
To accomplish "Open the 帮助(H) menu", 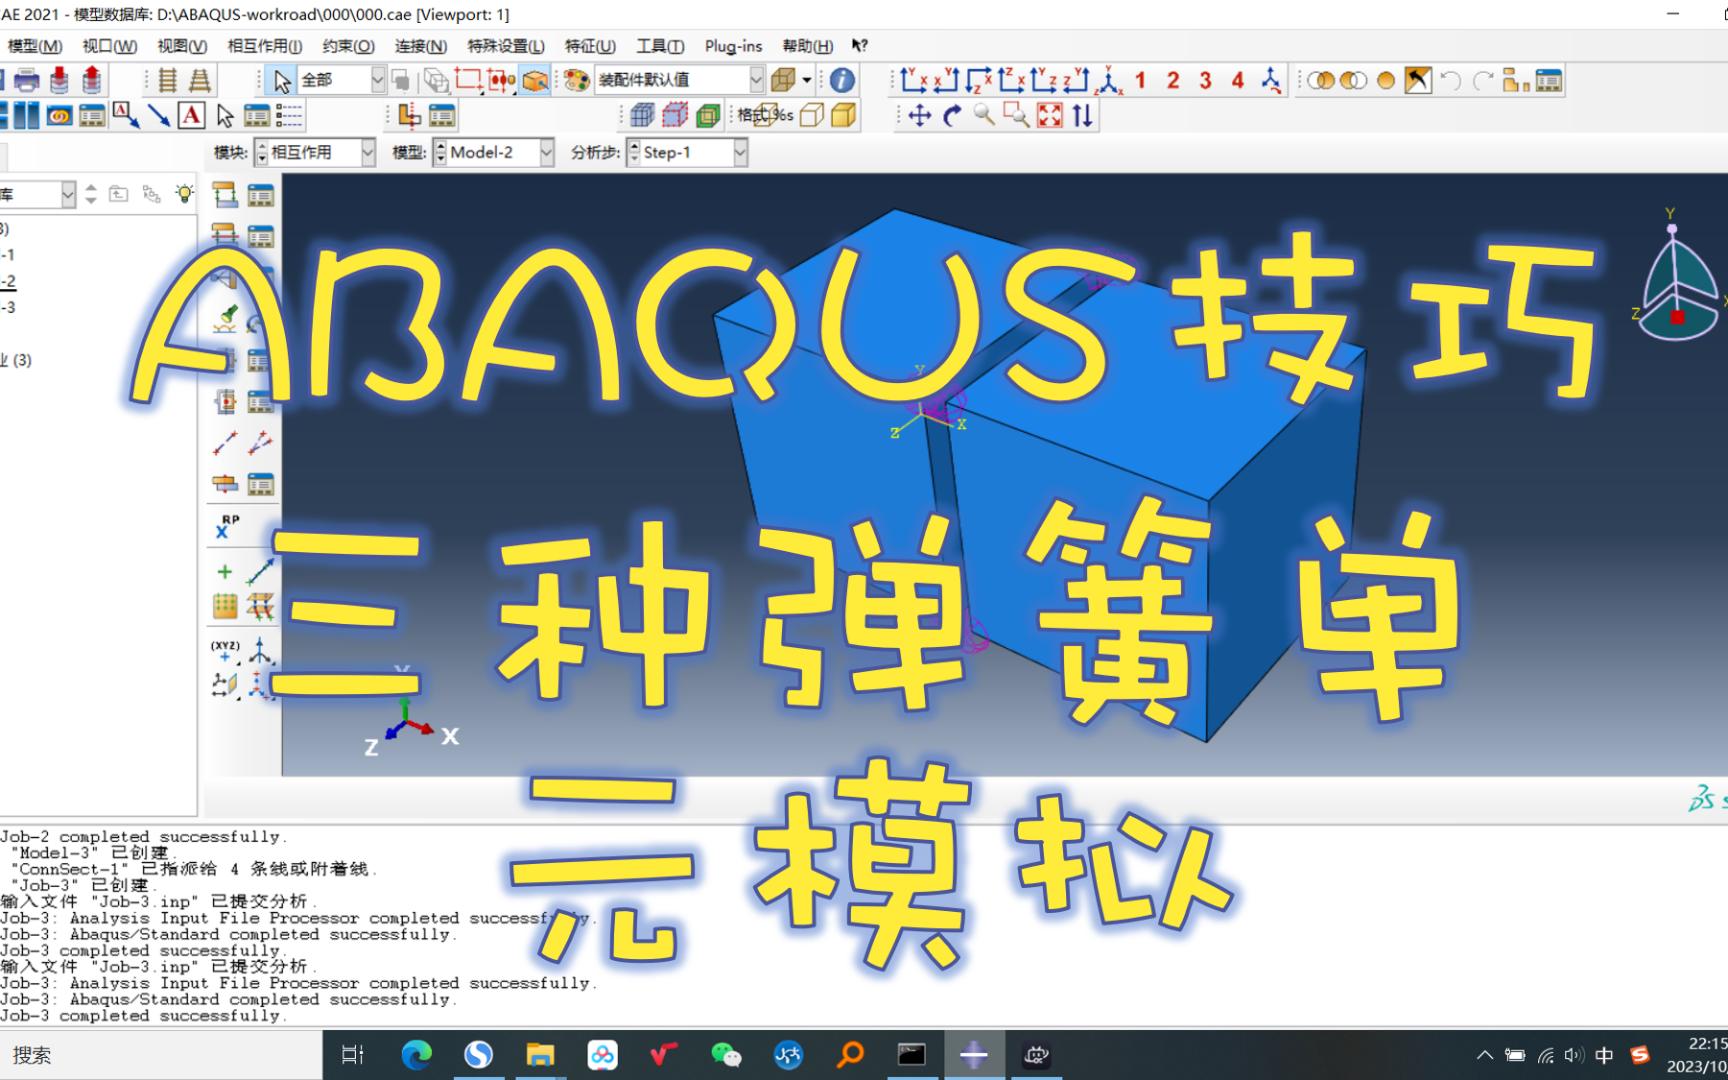I will [808, 46].
